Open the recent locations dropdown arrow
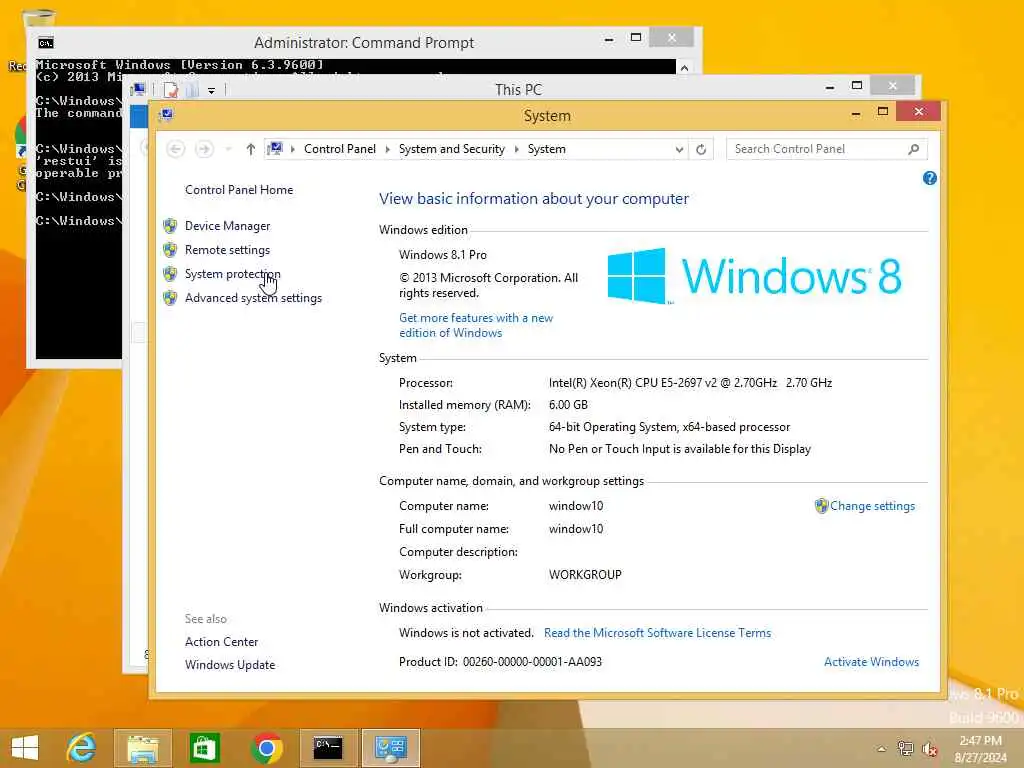1024x768 pixels. tap(228, 149)
